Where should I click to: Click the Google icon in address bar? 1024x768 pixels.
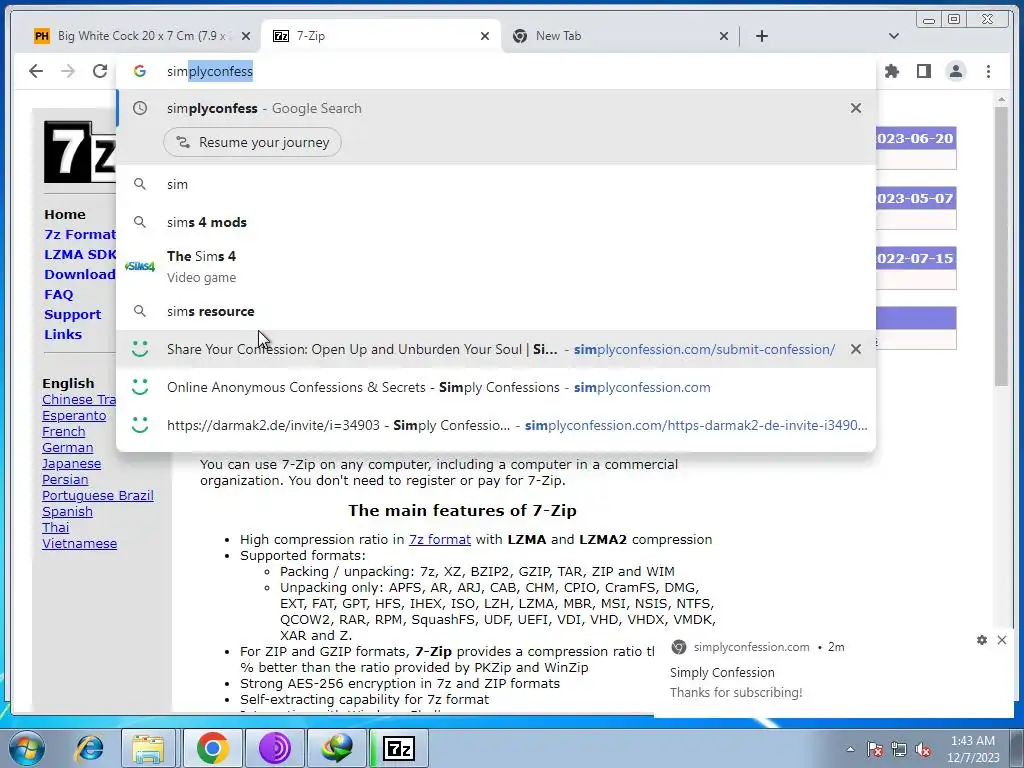[140, 71]
